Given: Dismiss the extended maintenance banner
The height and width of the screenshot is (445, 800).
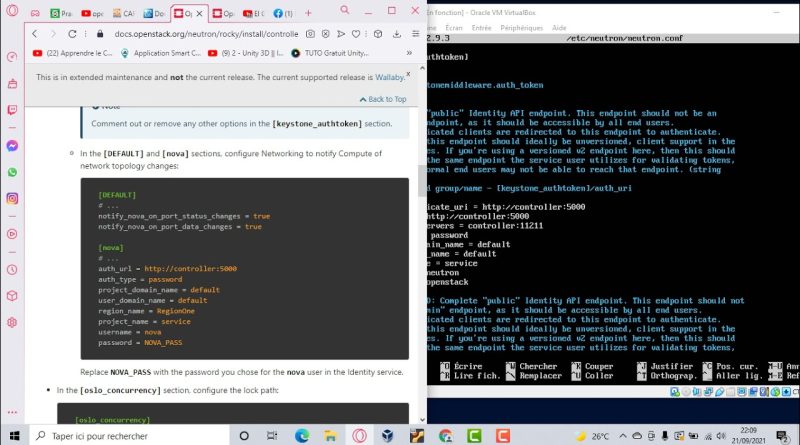Looking at the screenshot, I should 408,74.
